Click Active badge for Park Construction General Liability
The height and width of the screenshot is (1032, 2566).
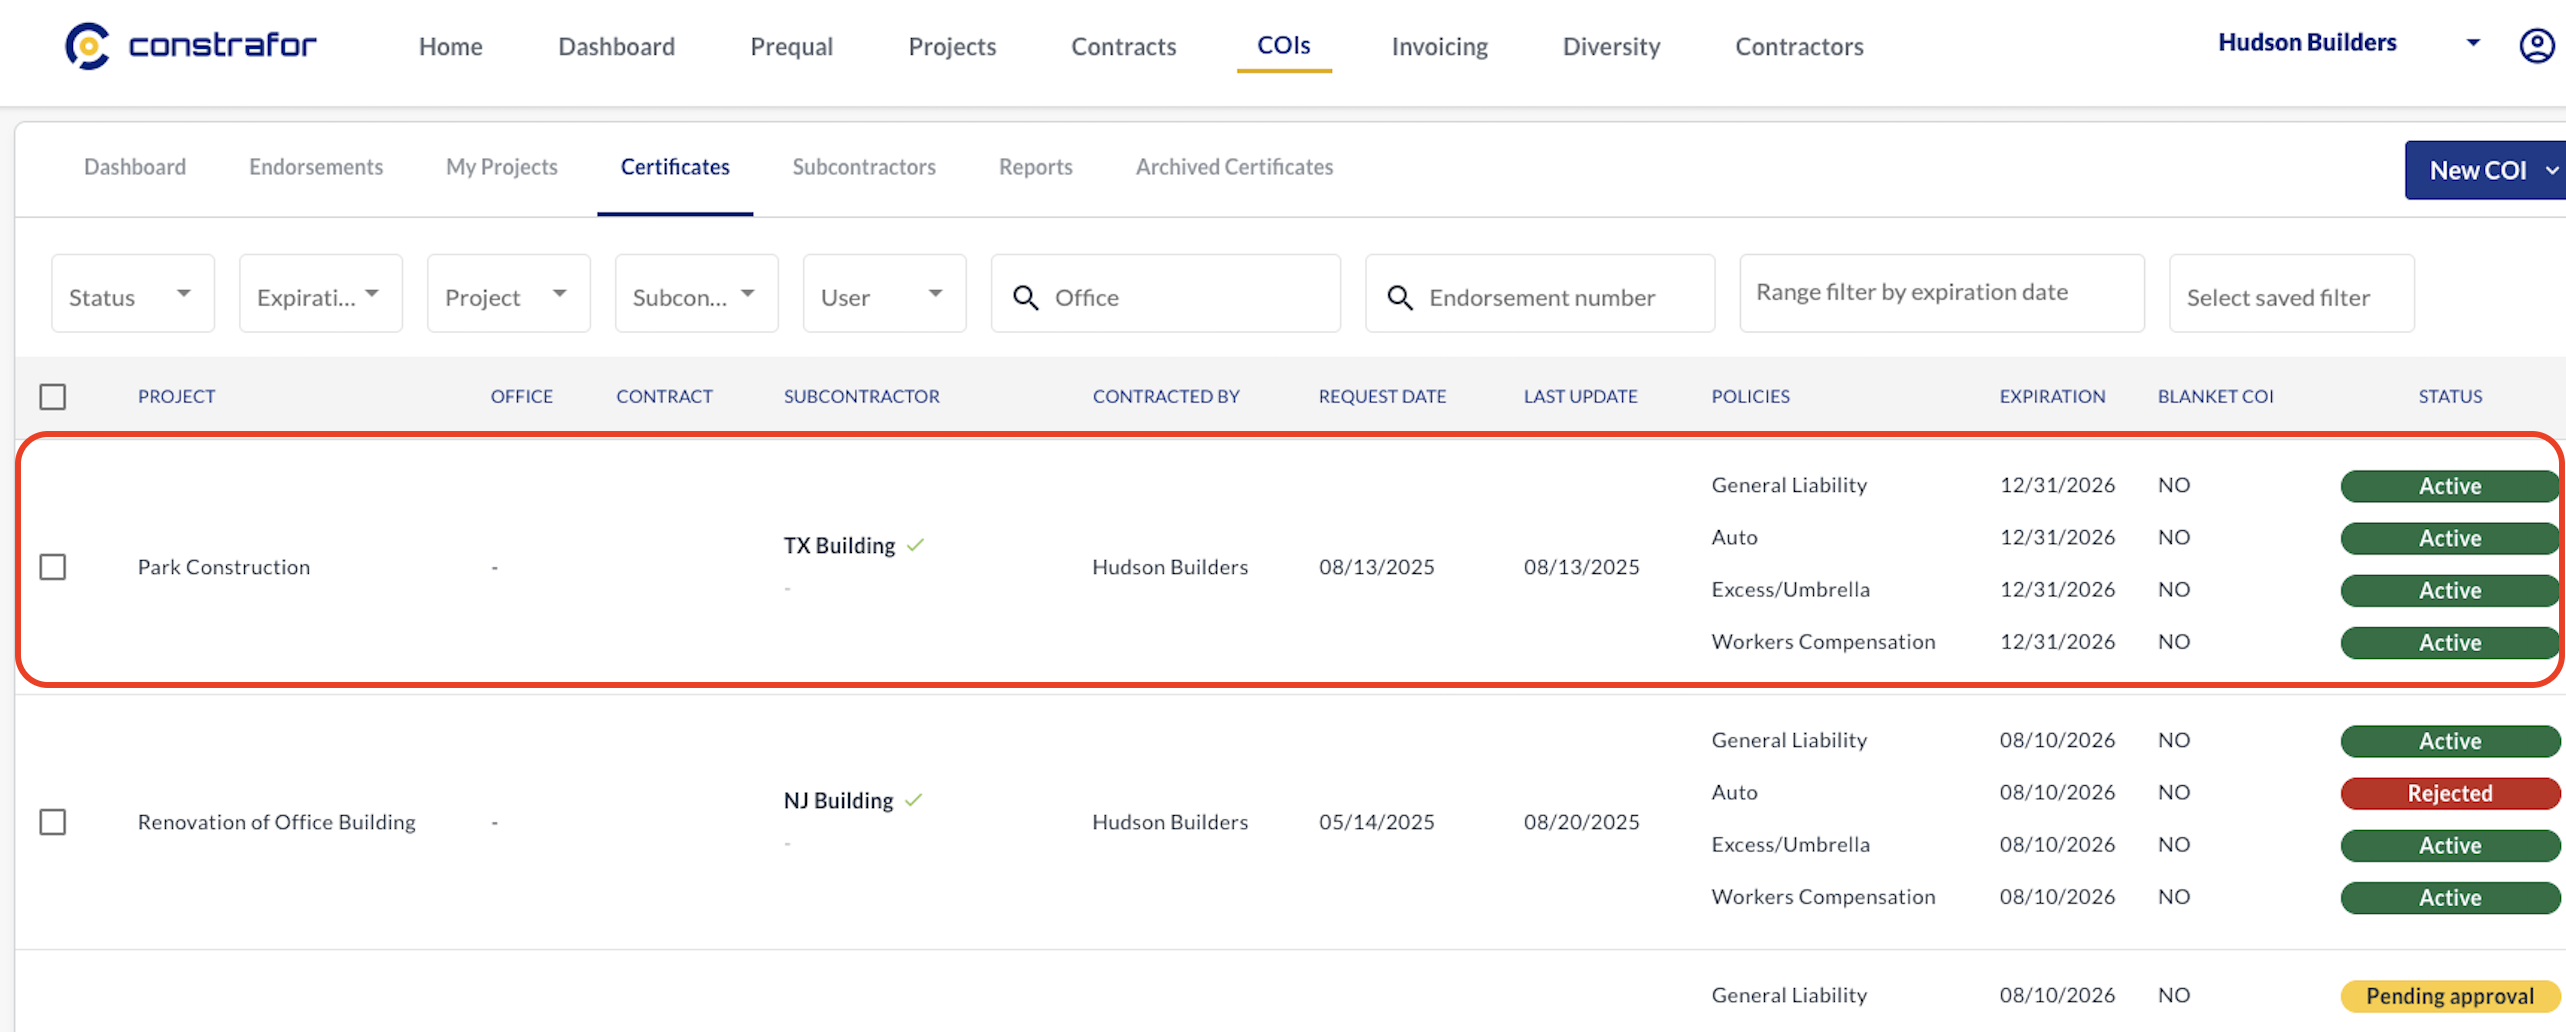(x=2450, y=486)
